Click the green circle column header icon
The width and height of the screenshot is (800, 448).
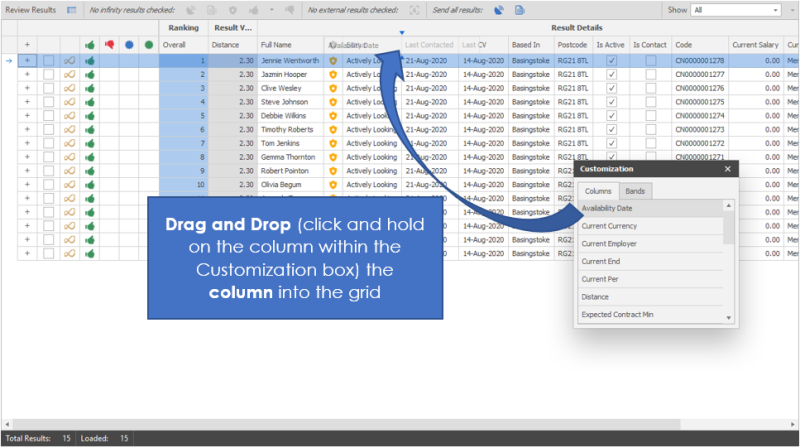tap(148, 45)
